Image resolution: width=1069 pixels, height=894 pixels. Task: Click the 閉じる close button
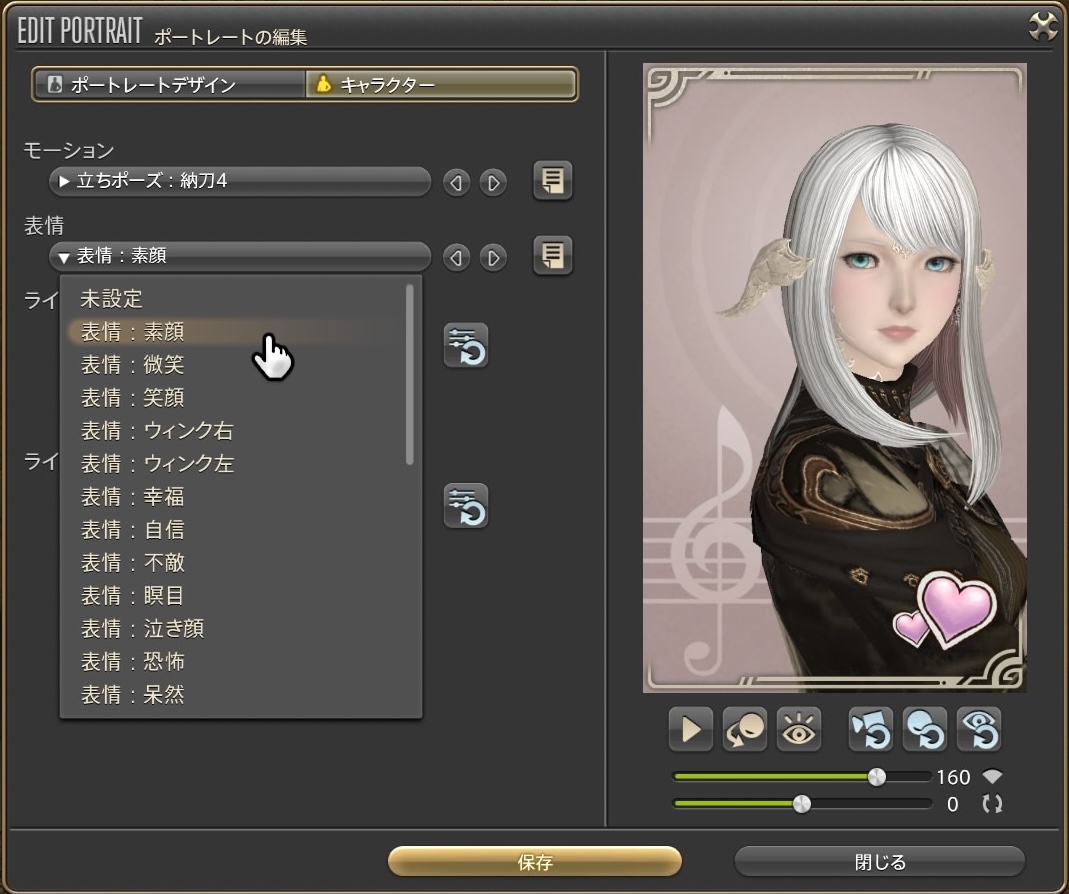click(x=880, y=862)
